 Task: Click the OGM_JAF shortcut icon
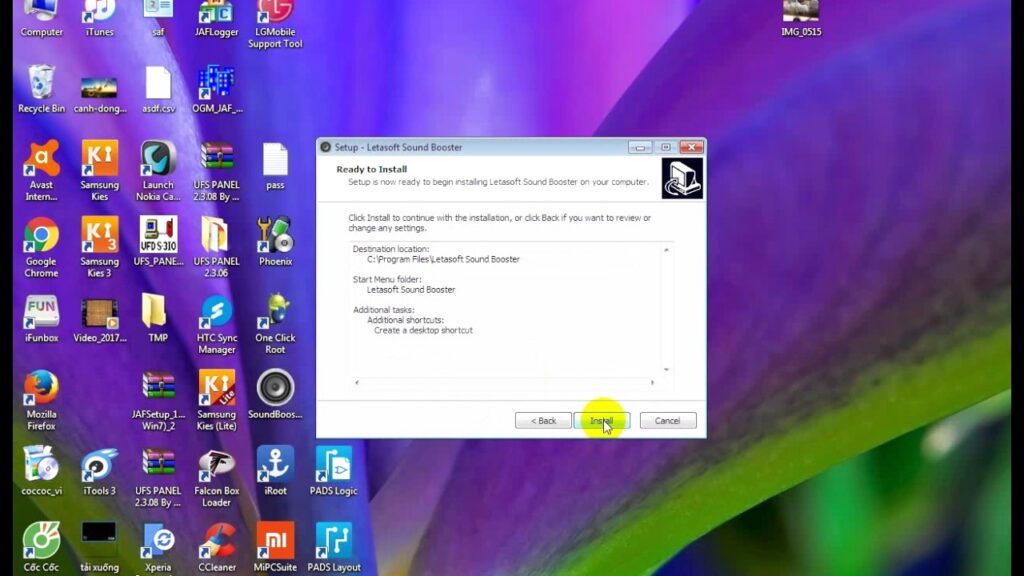(x=217, y=89)
